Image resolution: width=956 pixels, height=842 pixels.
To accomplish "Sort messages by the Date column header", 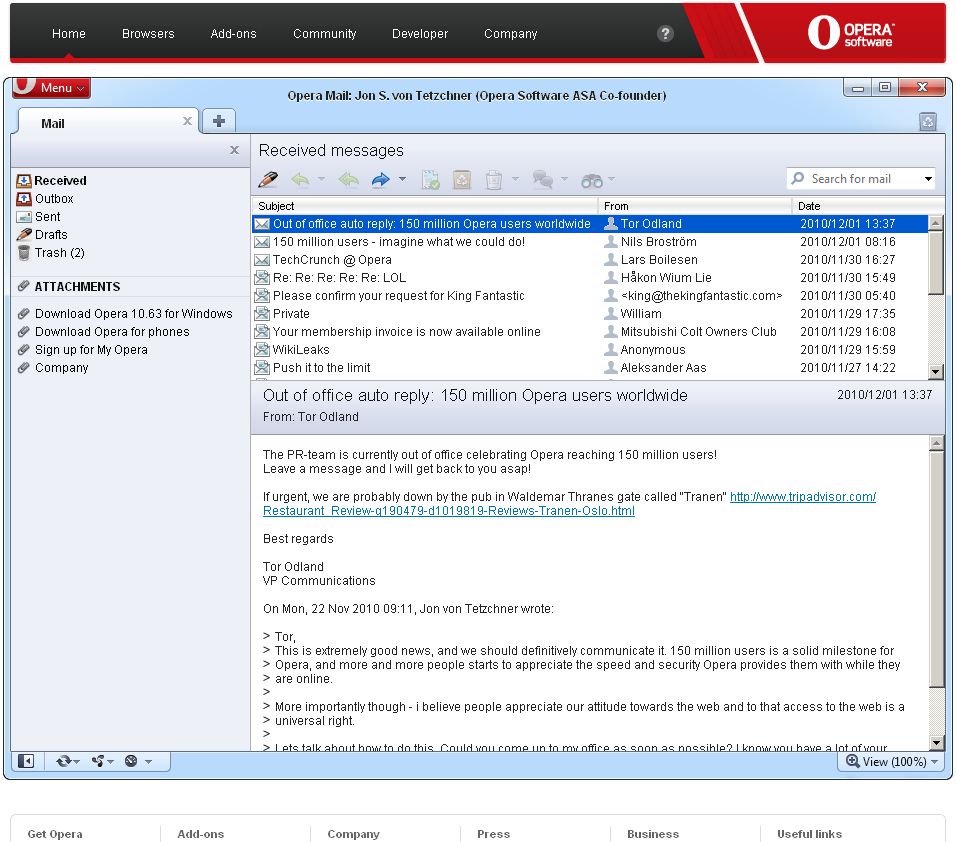I will pos(867,206).
